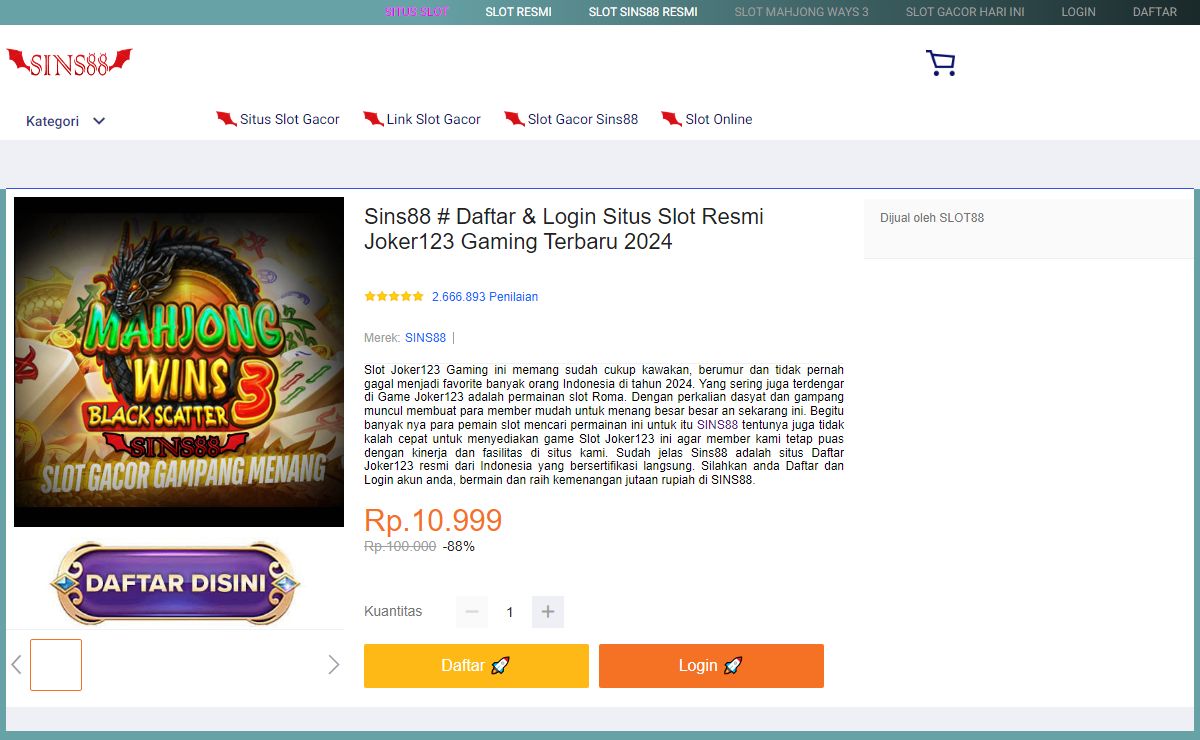Expand the Kategori dropdown

(x=66, y=121)
